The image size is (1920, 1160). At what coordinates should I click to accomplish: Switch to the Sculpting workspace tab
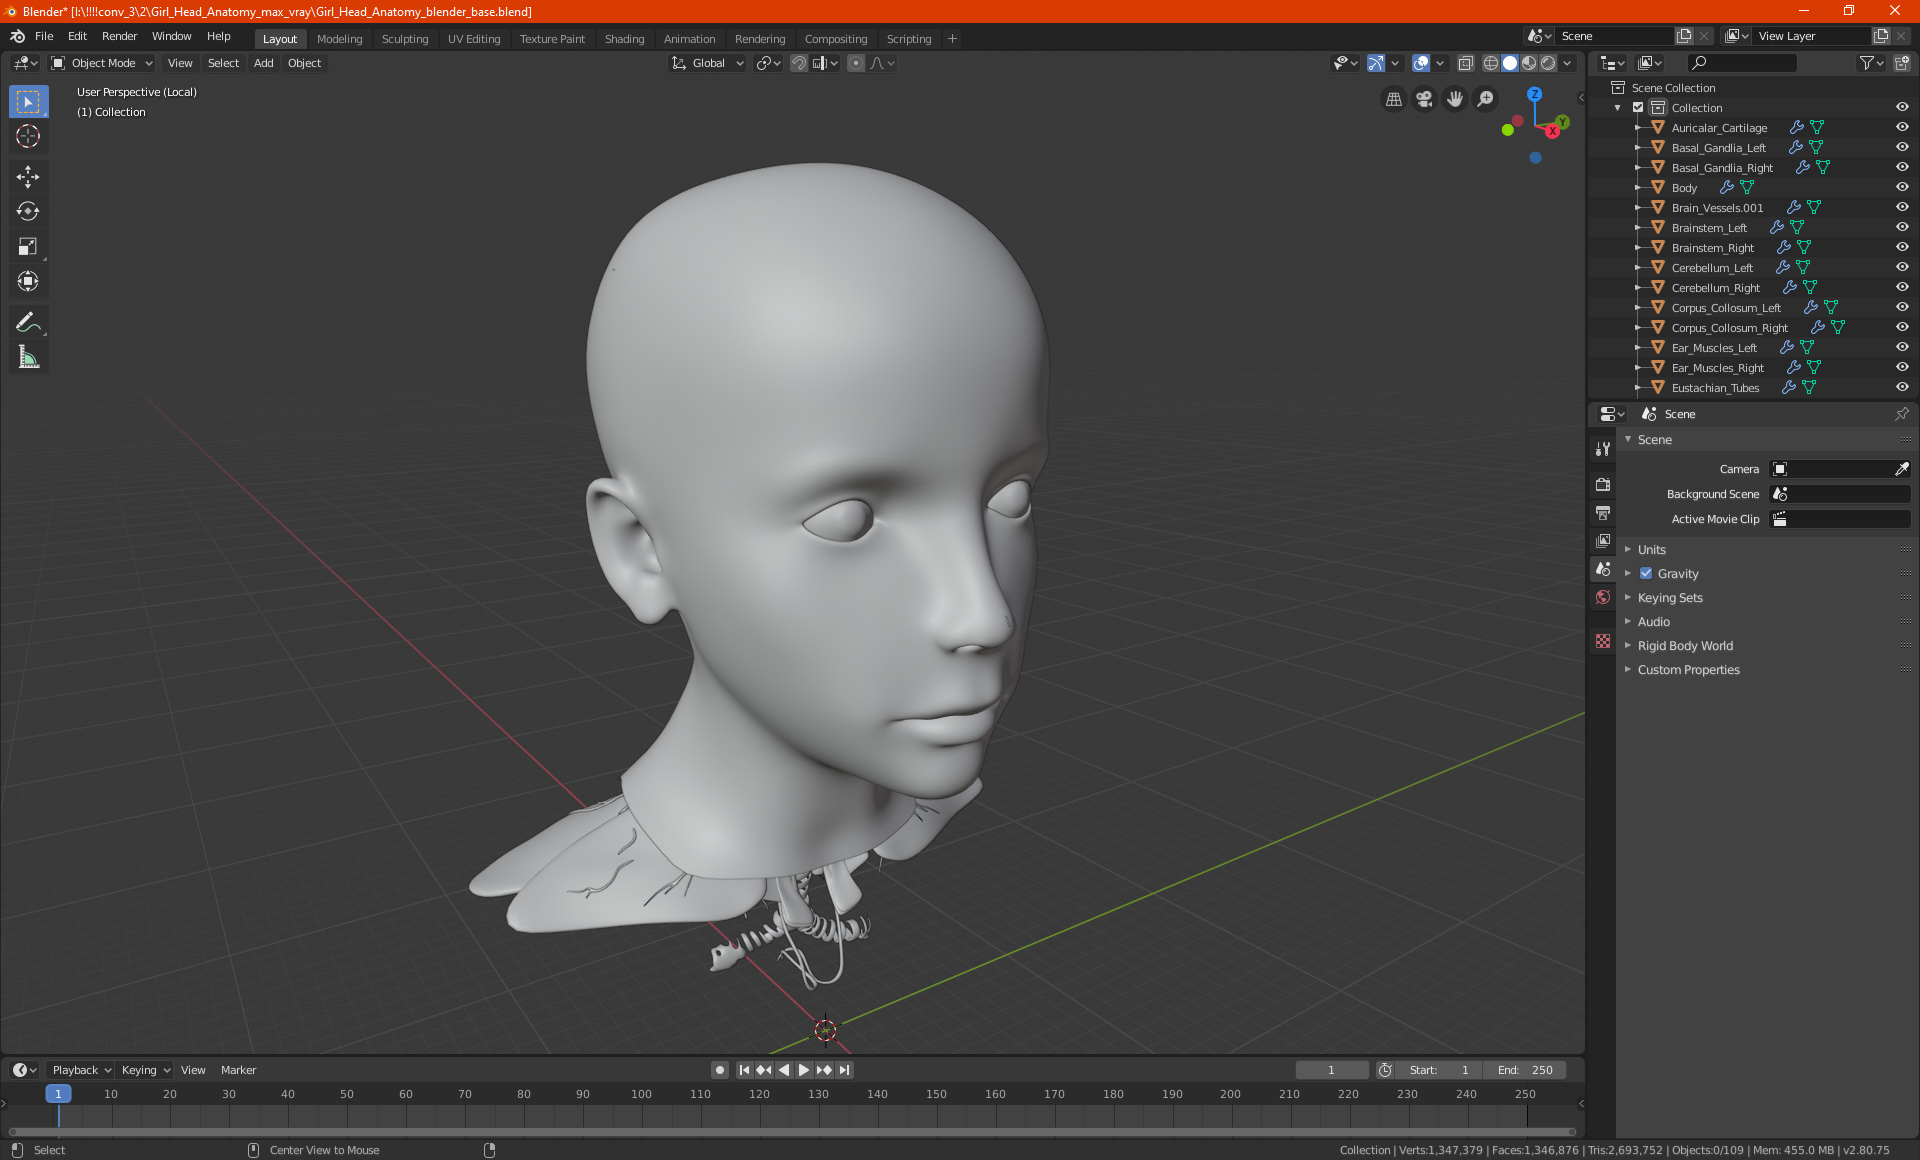pos(404,39)
